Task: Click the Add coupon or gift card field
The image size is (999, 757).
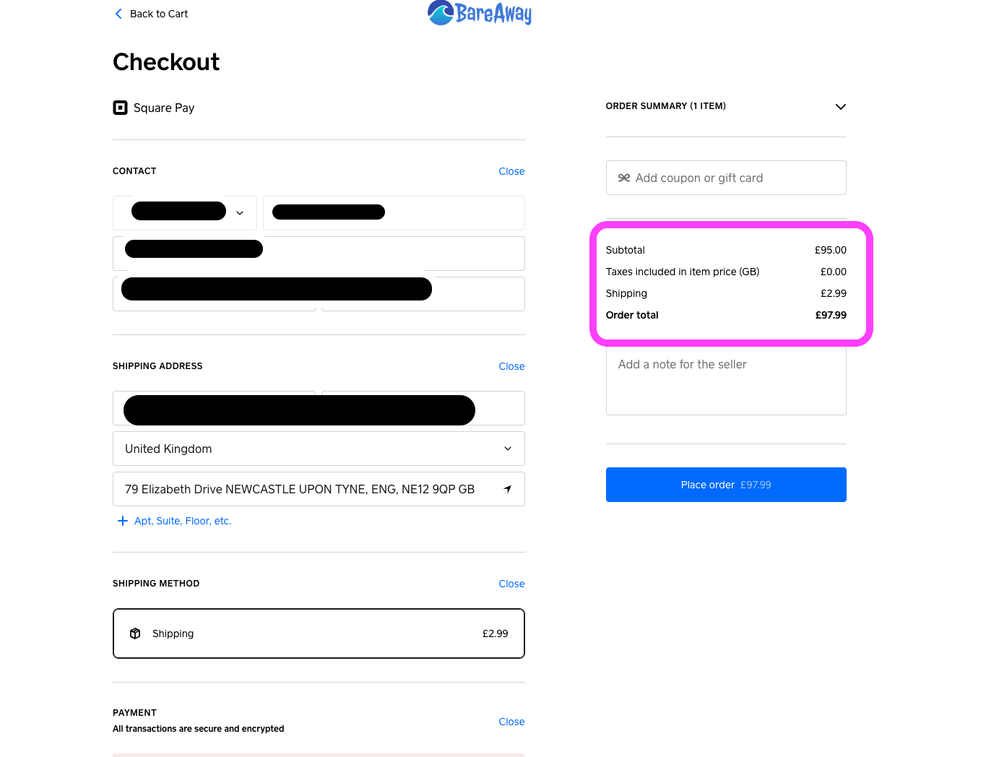Action: coord(735,178)
